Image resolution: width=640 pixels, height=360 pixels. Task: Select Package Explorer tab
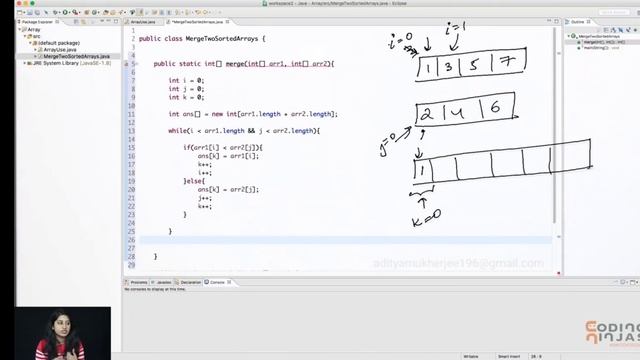37,22
